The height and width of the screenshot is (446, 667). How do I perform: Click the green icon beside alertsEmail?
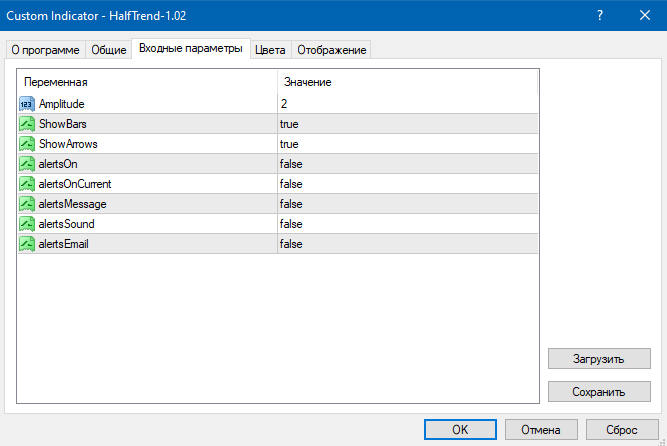point(27,244)
